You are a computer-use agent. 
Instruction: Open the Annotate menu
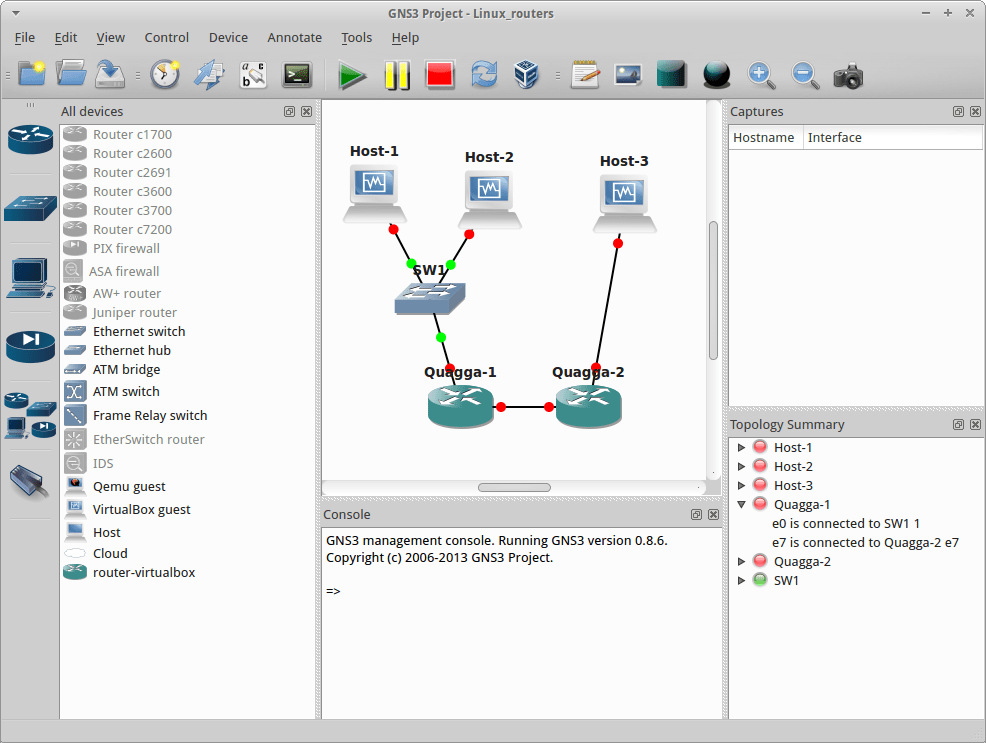pos(294,37)
